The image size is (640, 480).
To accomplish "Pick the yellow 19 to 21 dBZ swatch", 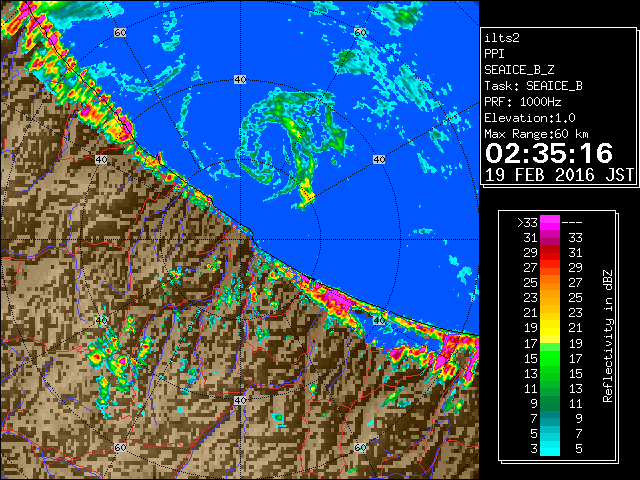I will (x=550, y=328).
